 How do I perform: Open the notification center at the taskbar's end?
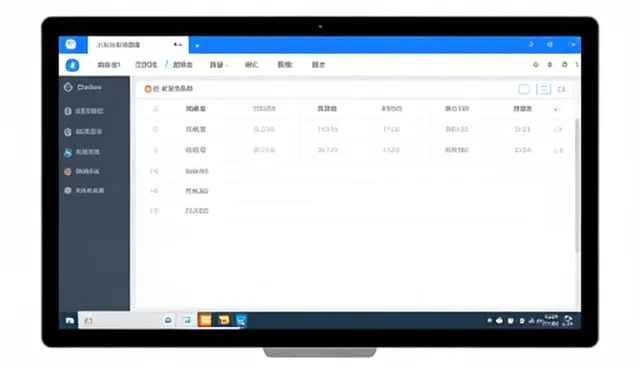[x=568, y=321]
